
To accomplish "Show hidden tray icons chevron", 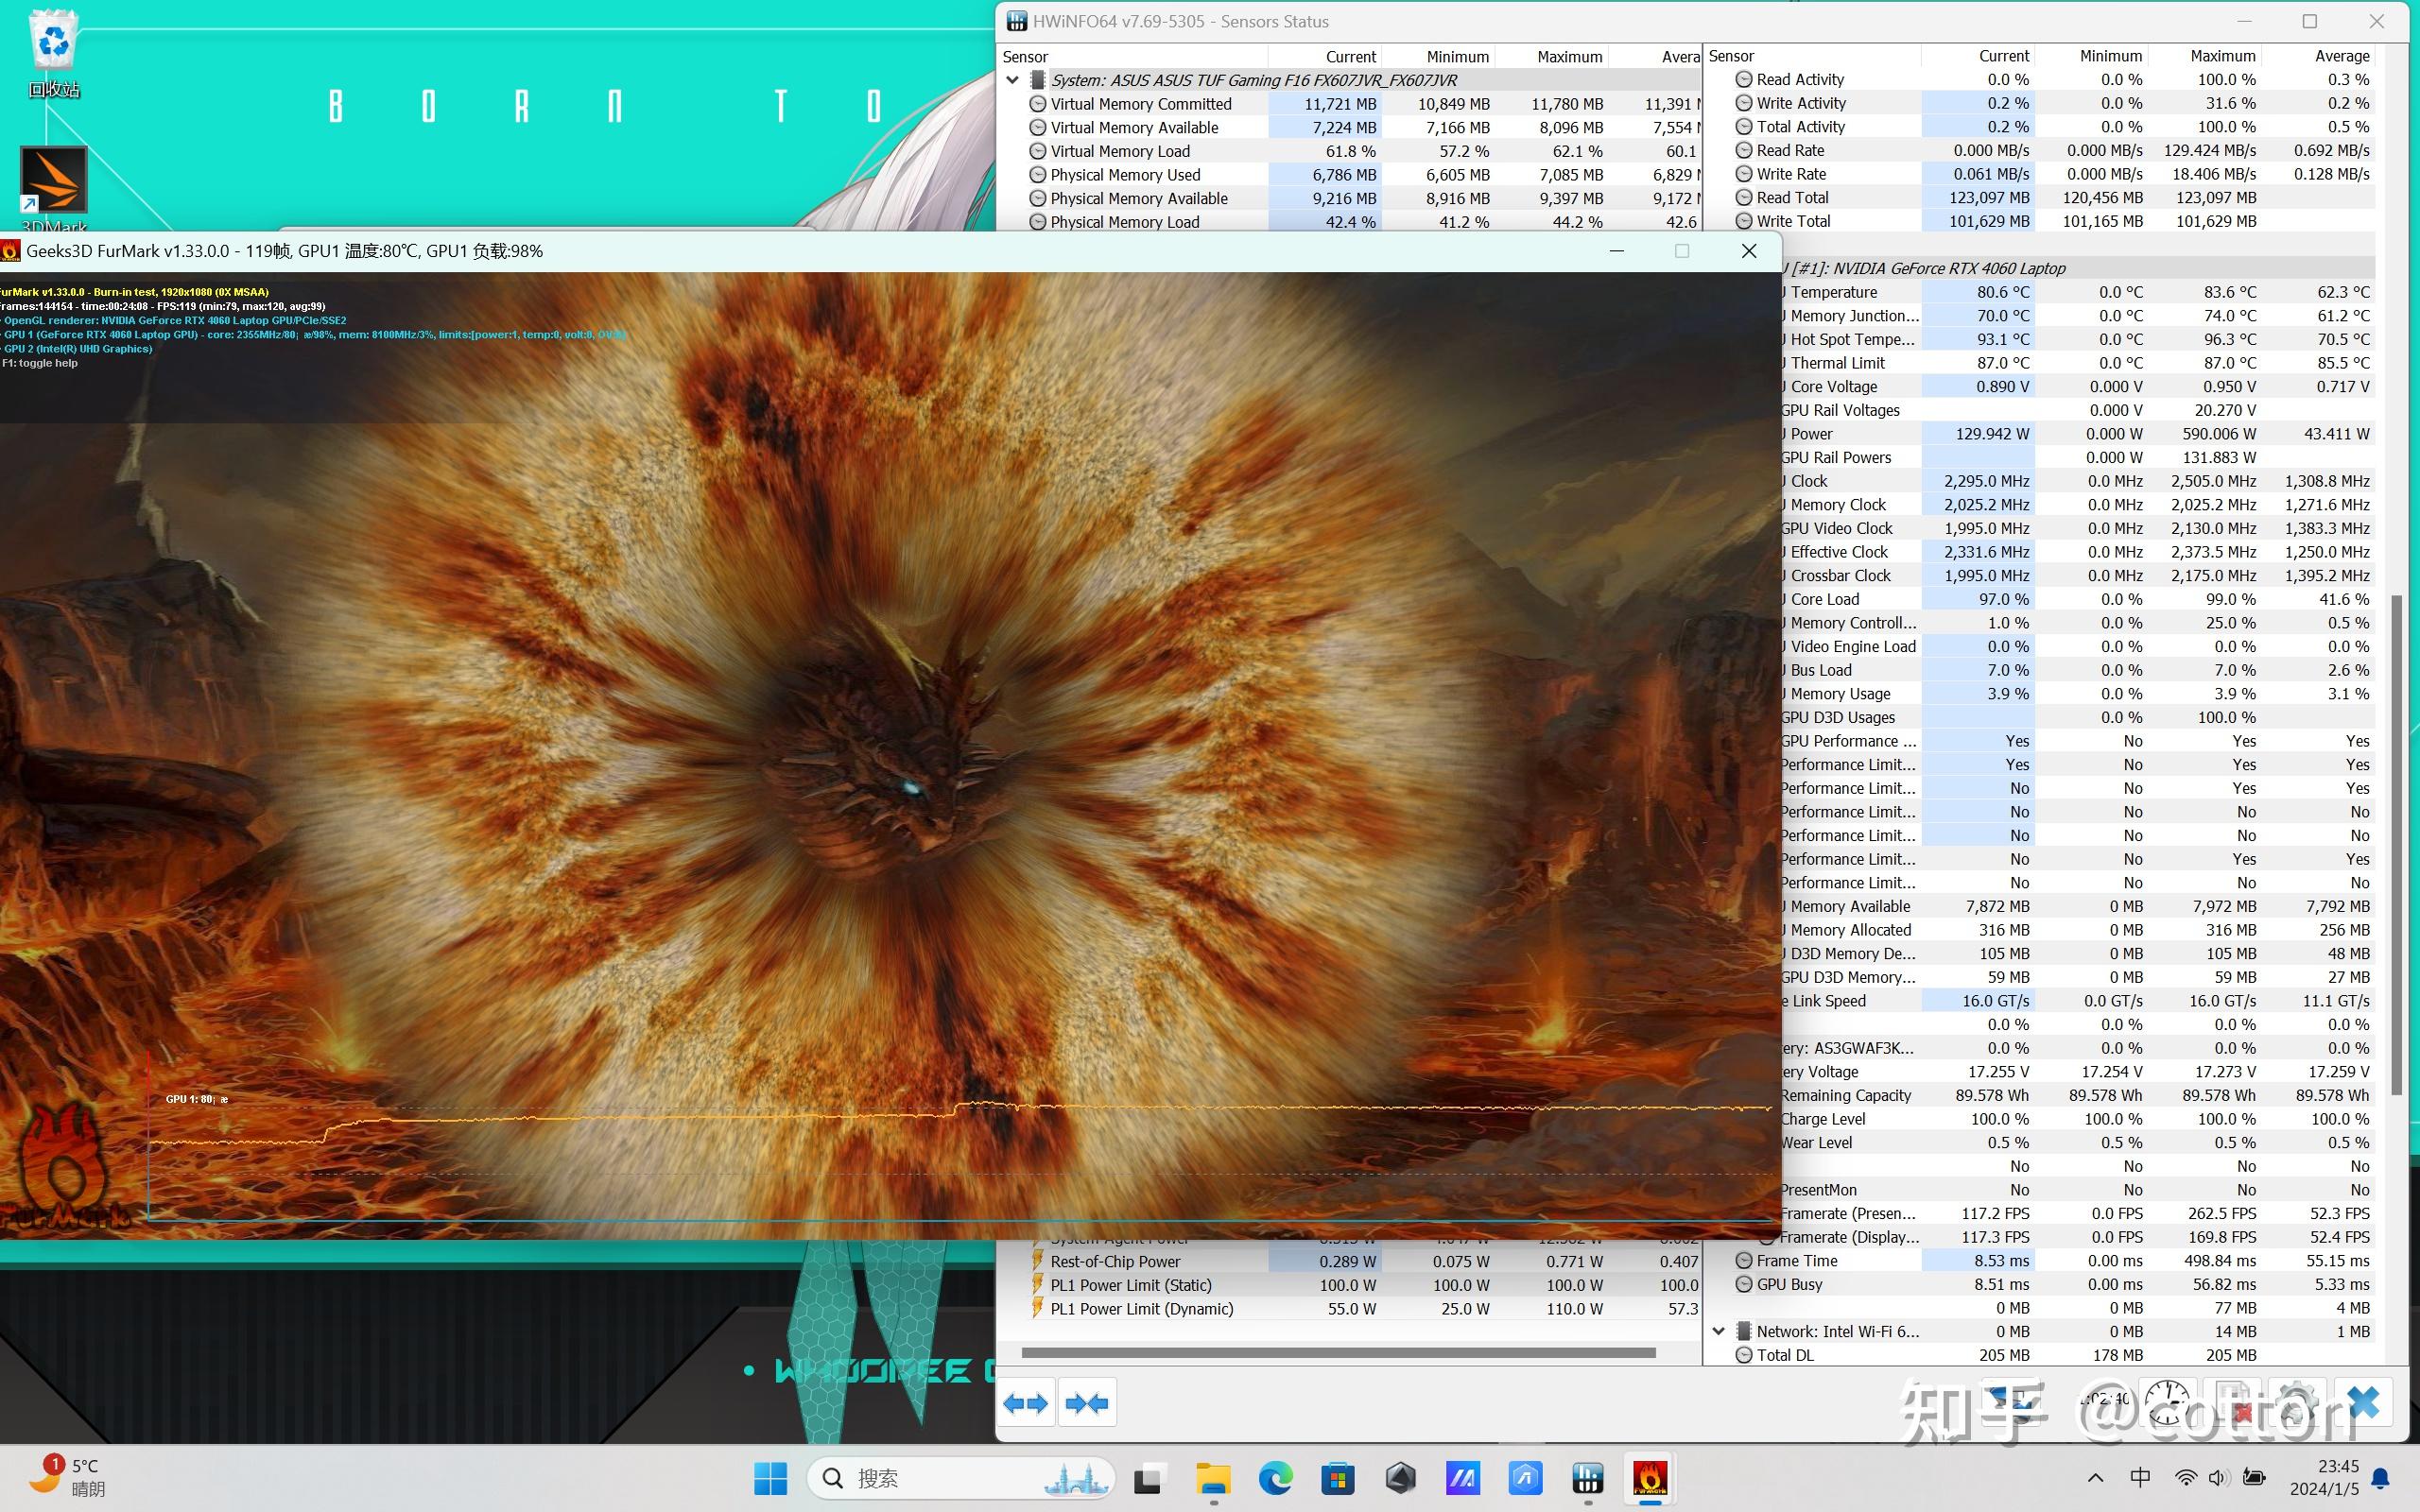I will coord(2096,1478).
